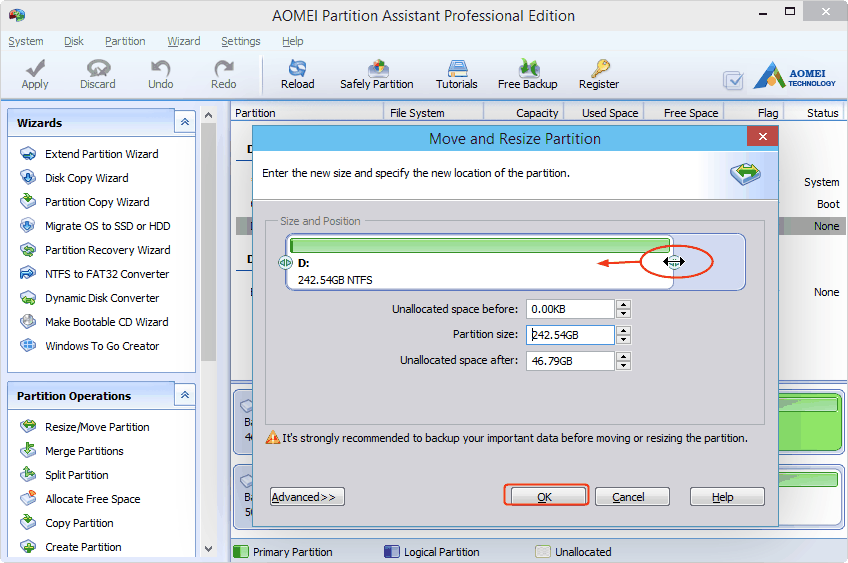This screenshot has width=848, height=563.
Task: Collapse the Wizards panel
Action: click(x=185, y=122)
